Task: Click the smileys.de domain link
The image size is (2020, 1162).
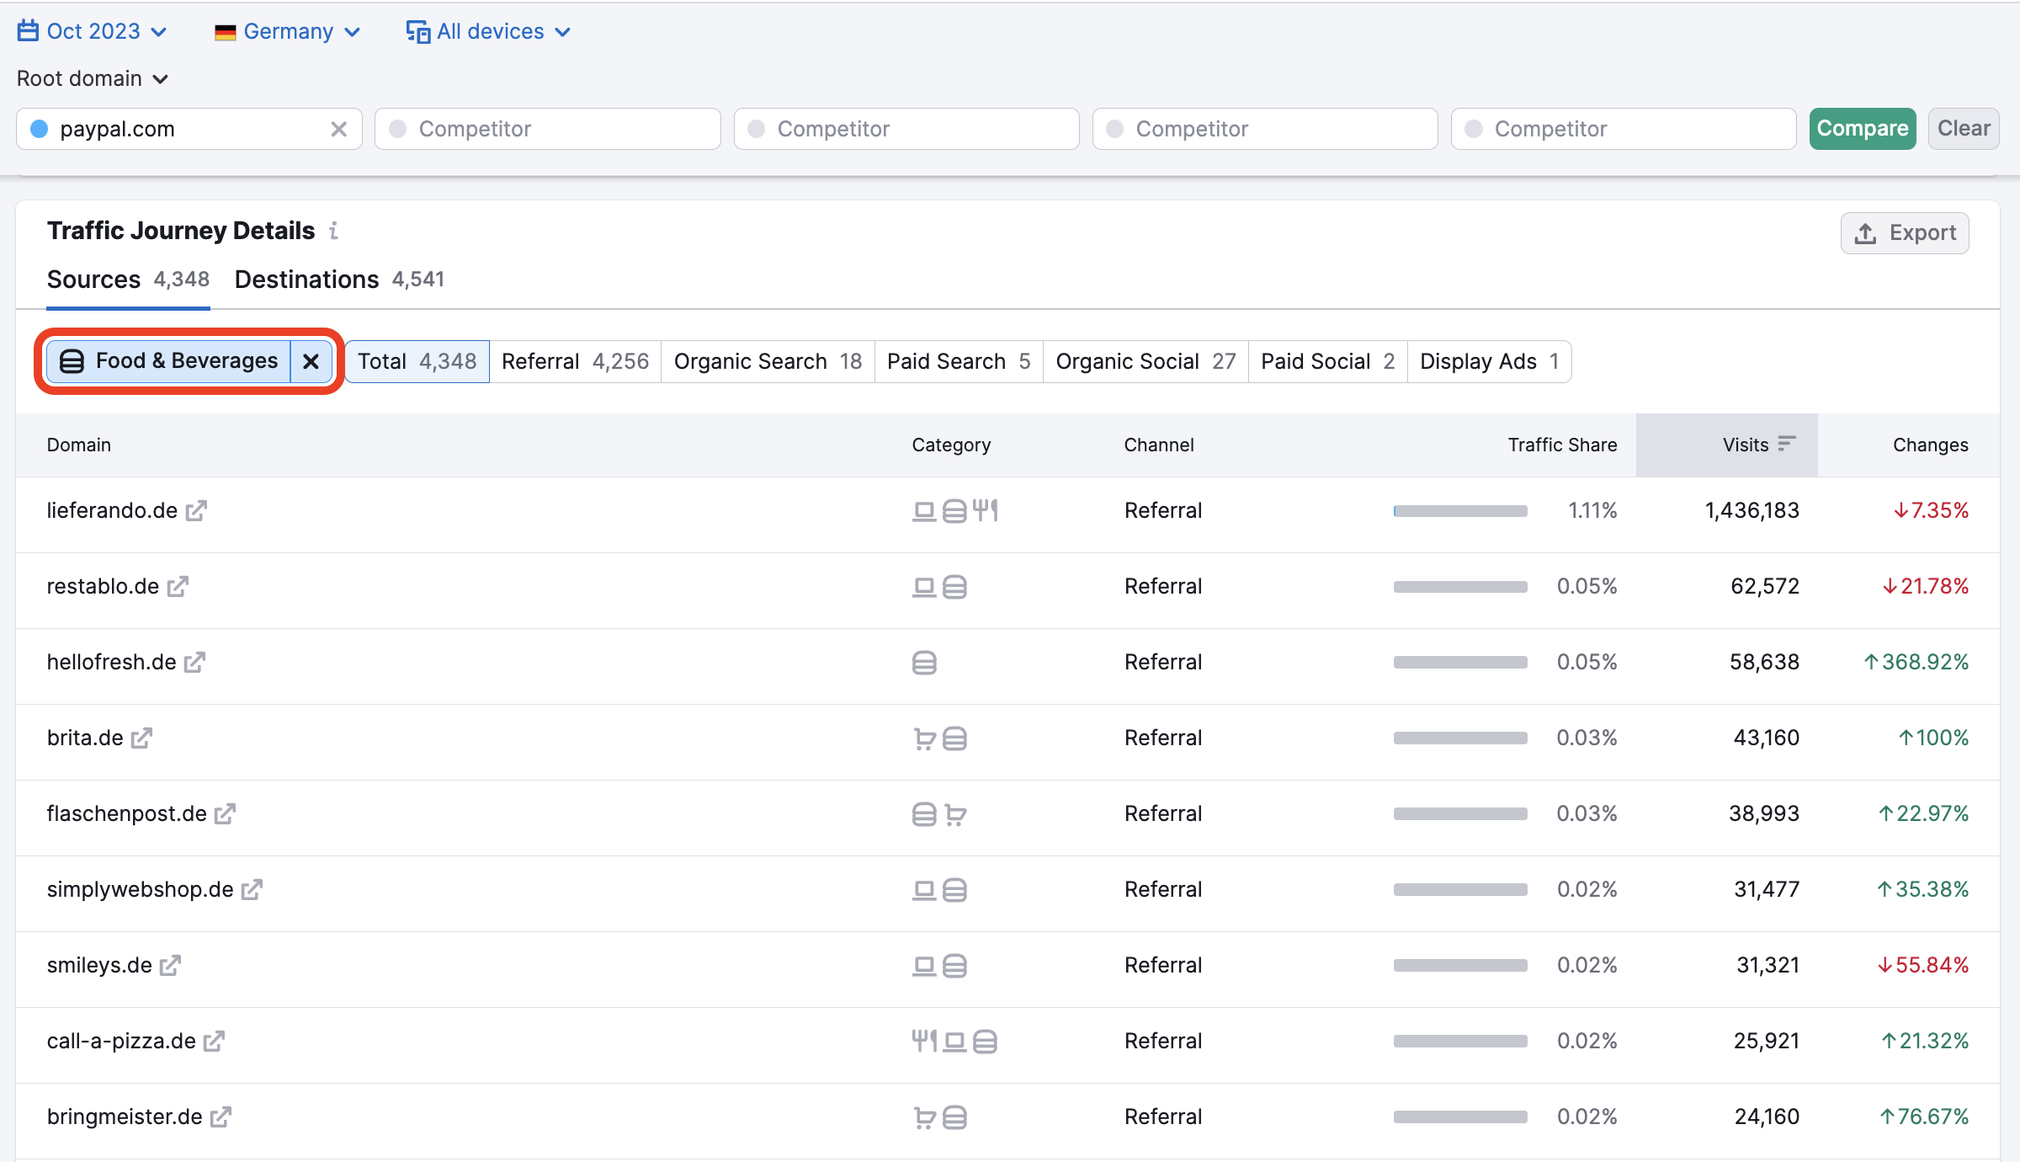Action: pyautogui.click(x=99, y=966)
